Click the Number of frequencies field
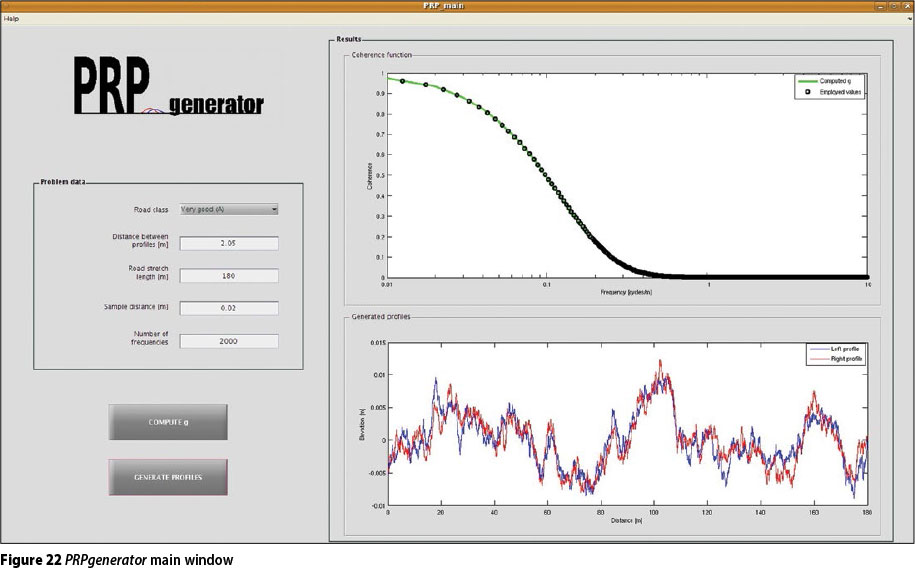The width and height of the screenshot is (915, 568). tap(228, 341)
